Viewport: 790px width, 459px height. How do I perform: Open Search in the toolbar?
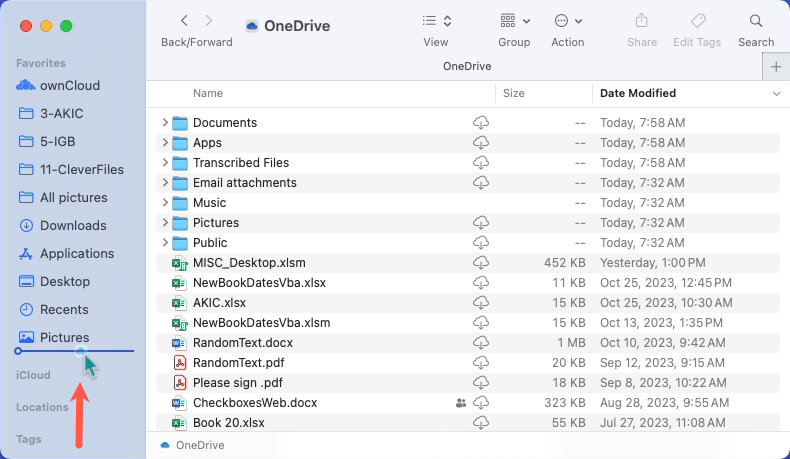point(756,21)
